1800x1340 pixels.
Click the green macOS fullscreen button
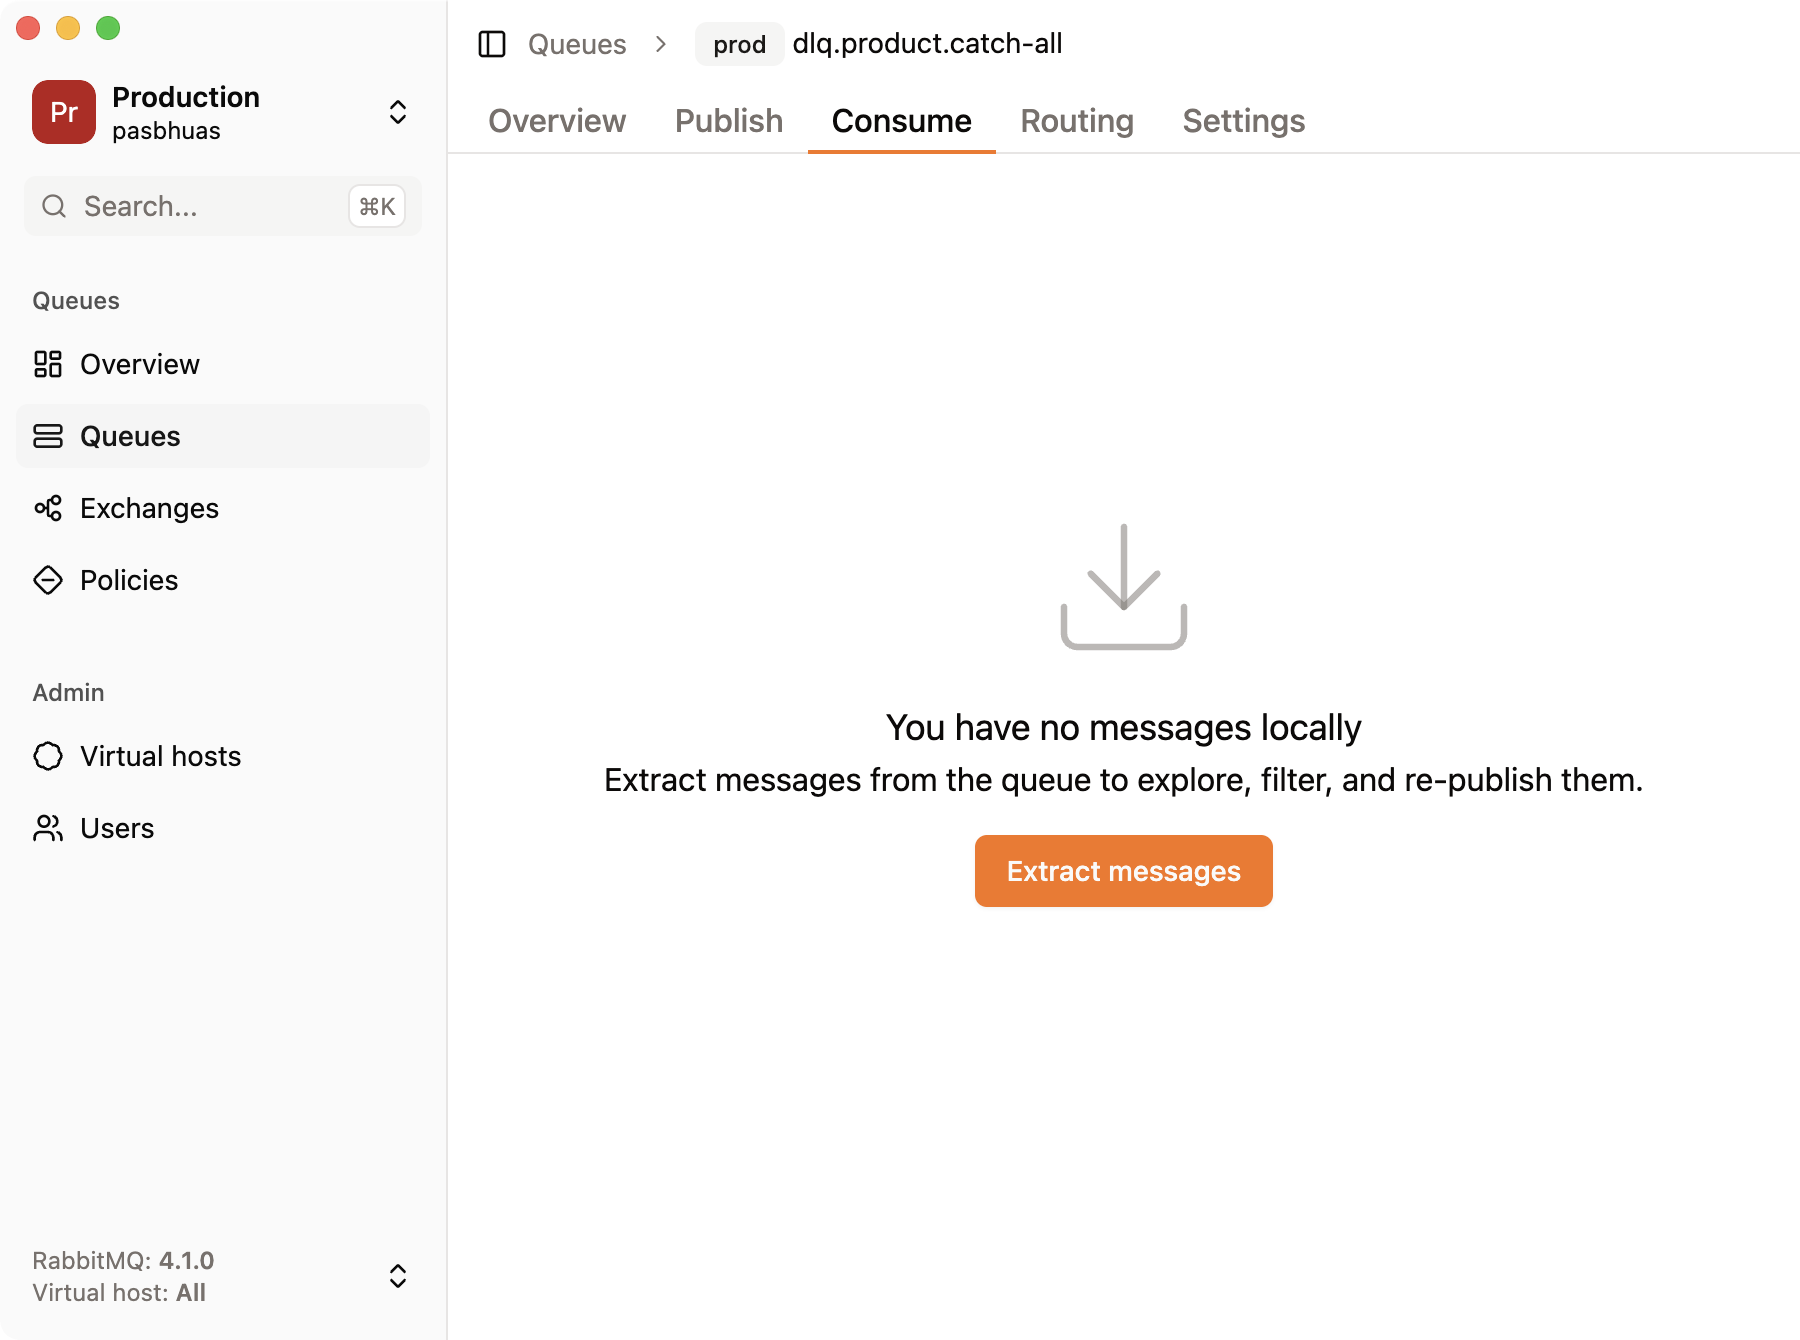click(108, 28)
